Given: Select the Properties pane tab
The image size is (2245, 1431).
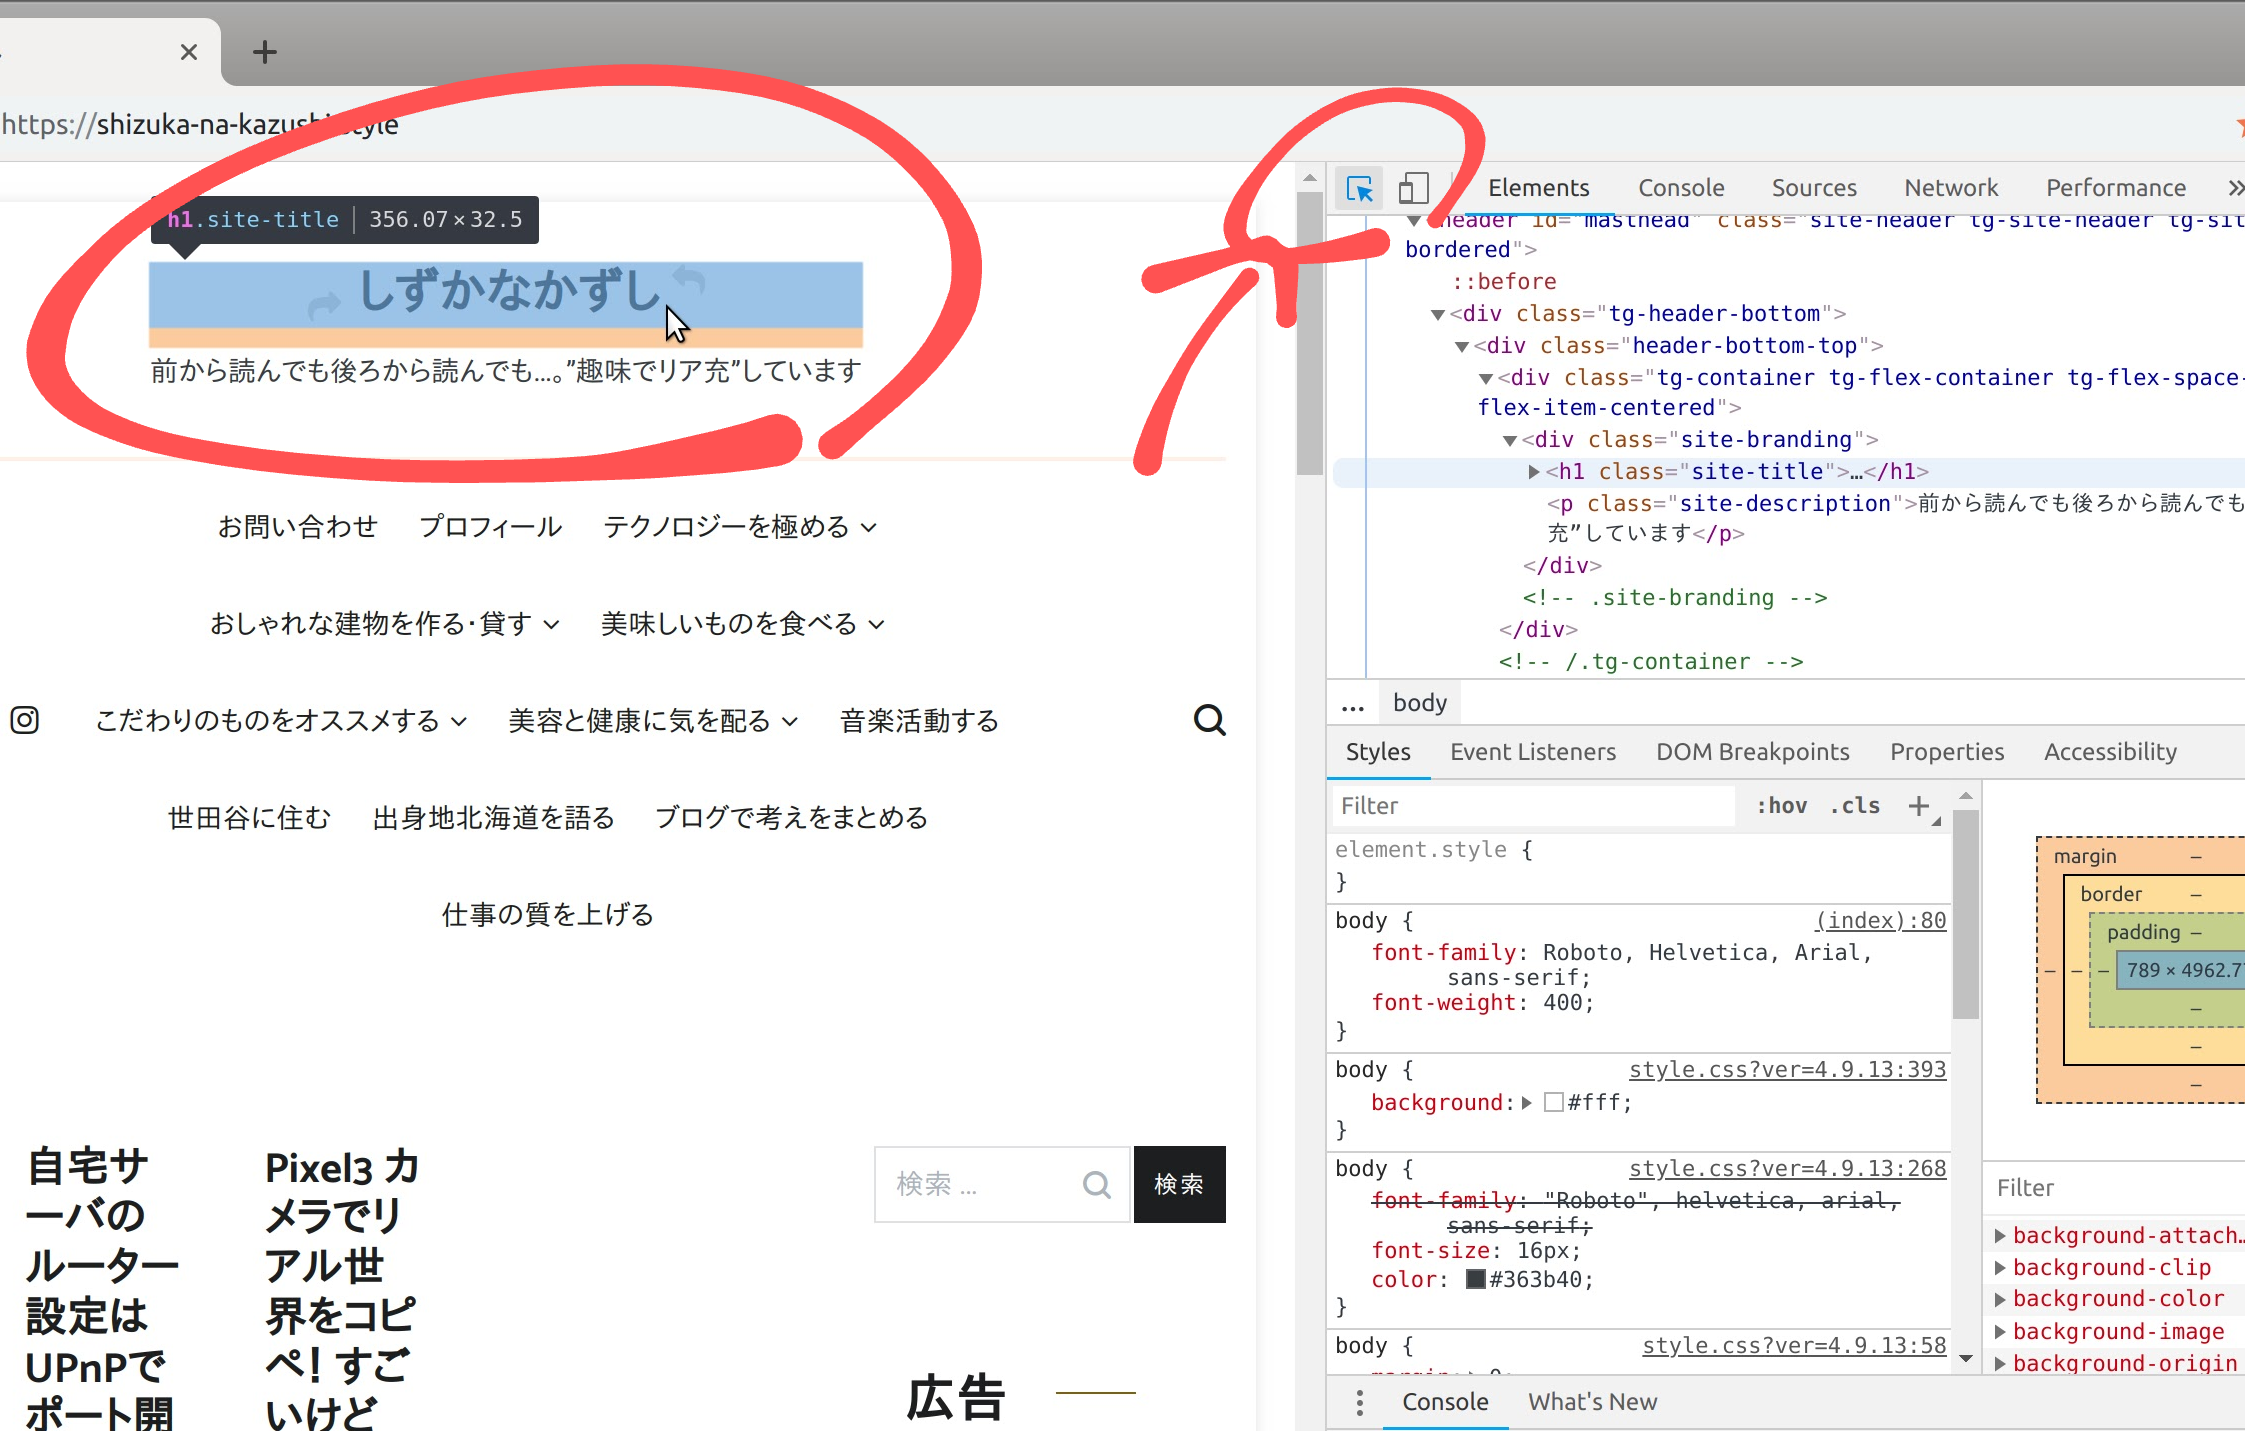Looking at the screenshot, I should (x=1947, y=752).
